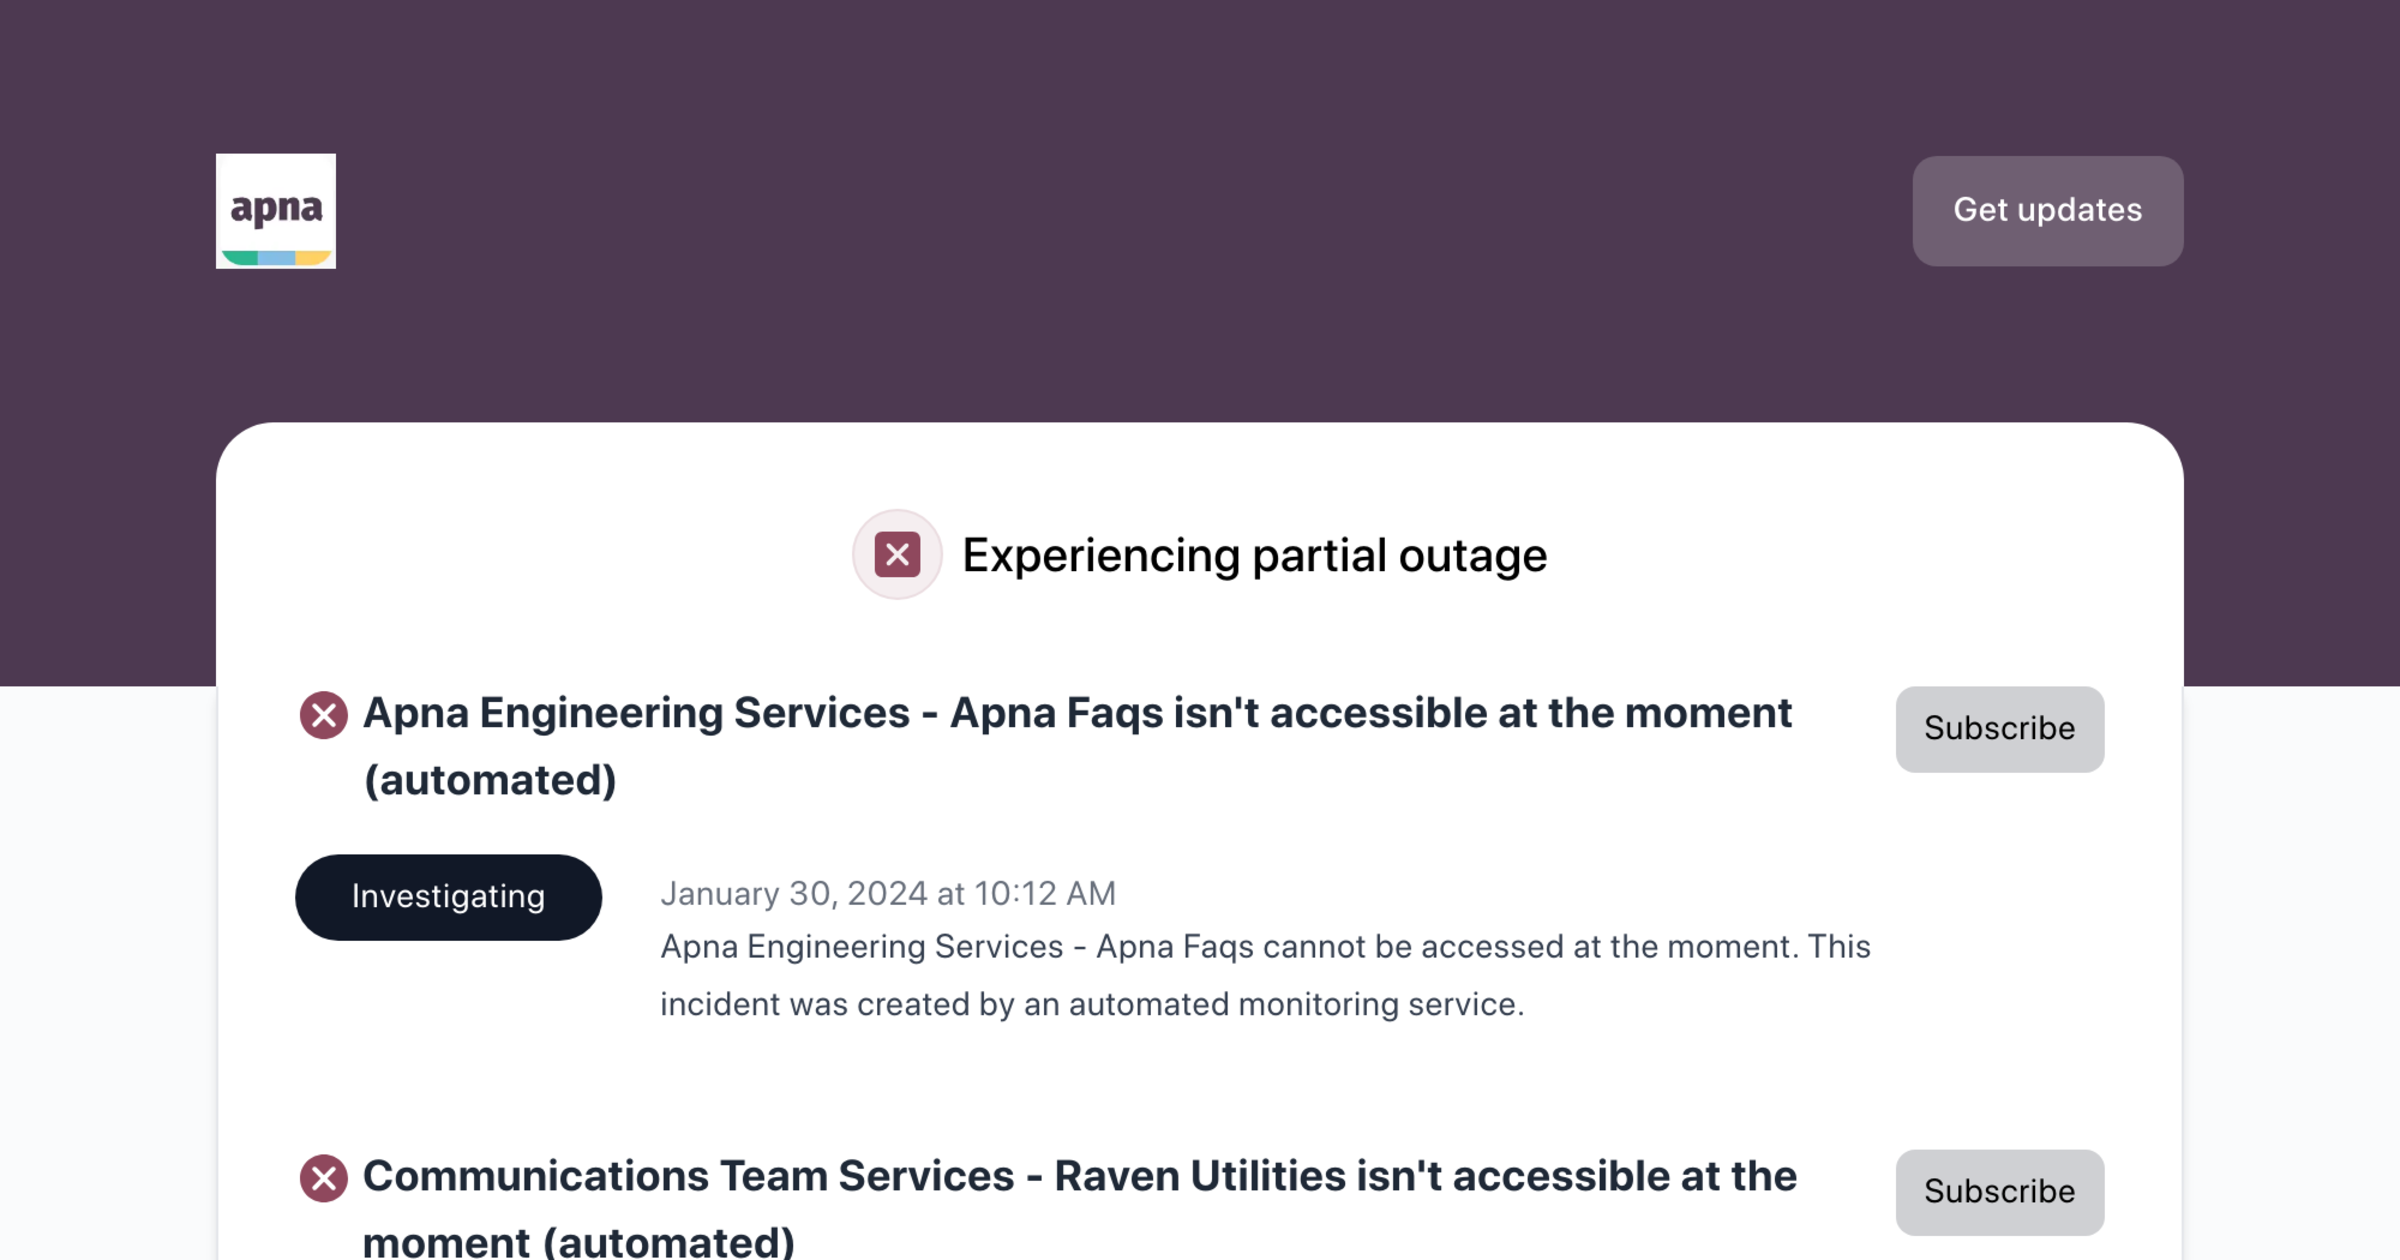The width and height of the screenshot is (2400, 1260).
Task: Subscribe to the Raven Utilities incident
Action: [1998, 1191]
